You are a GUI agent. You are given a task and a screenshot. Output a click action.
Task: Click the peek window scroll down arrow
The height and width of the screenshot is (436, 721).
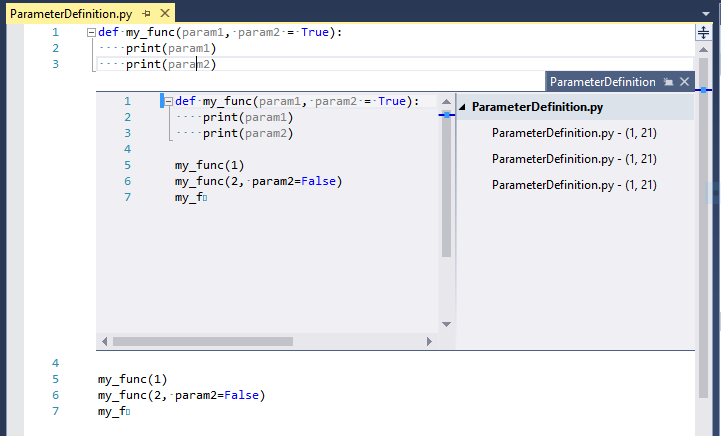click(446, 324)
